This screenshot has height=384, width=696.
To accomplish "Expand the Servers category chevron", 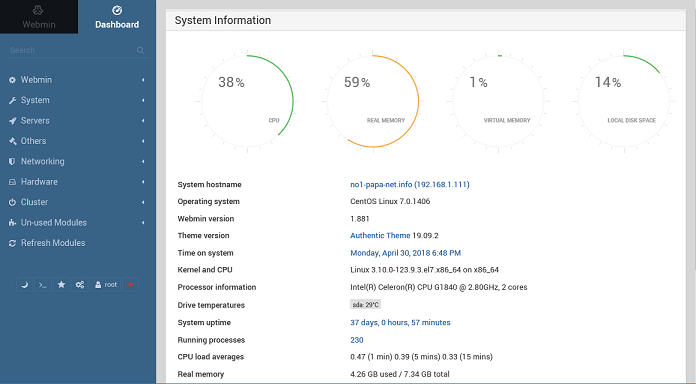I will coord(143,121).
